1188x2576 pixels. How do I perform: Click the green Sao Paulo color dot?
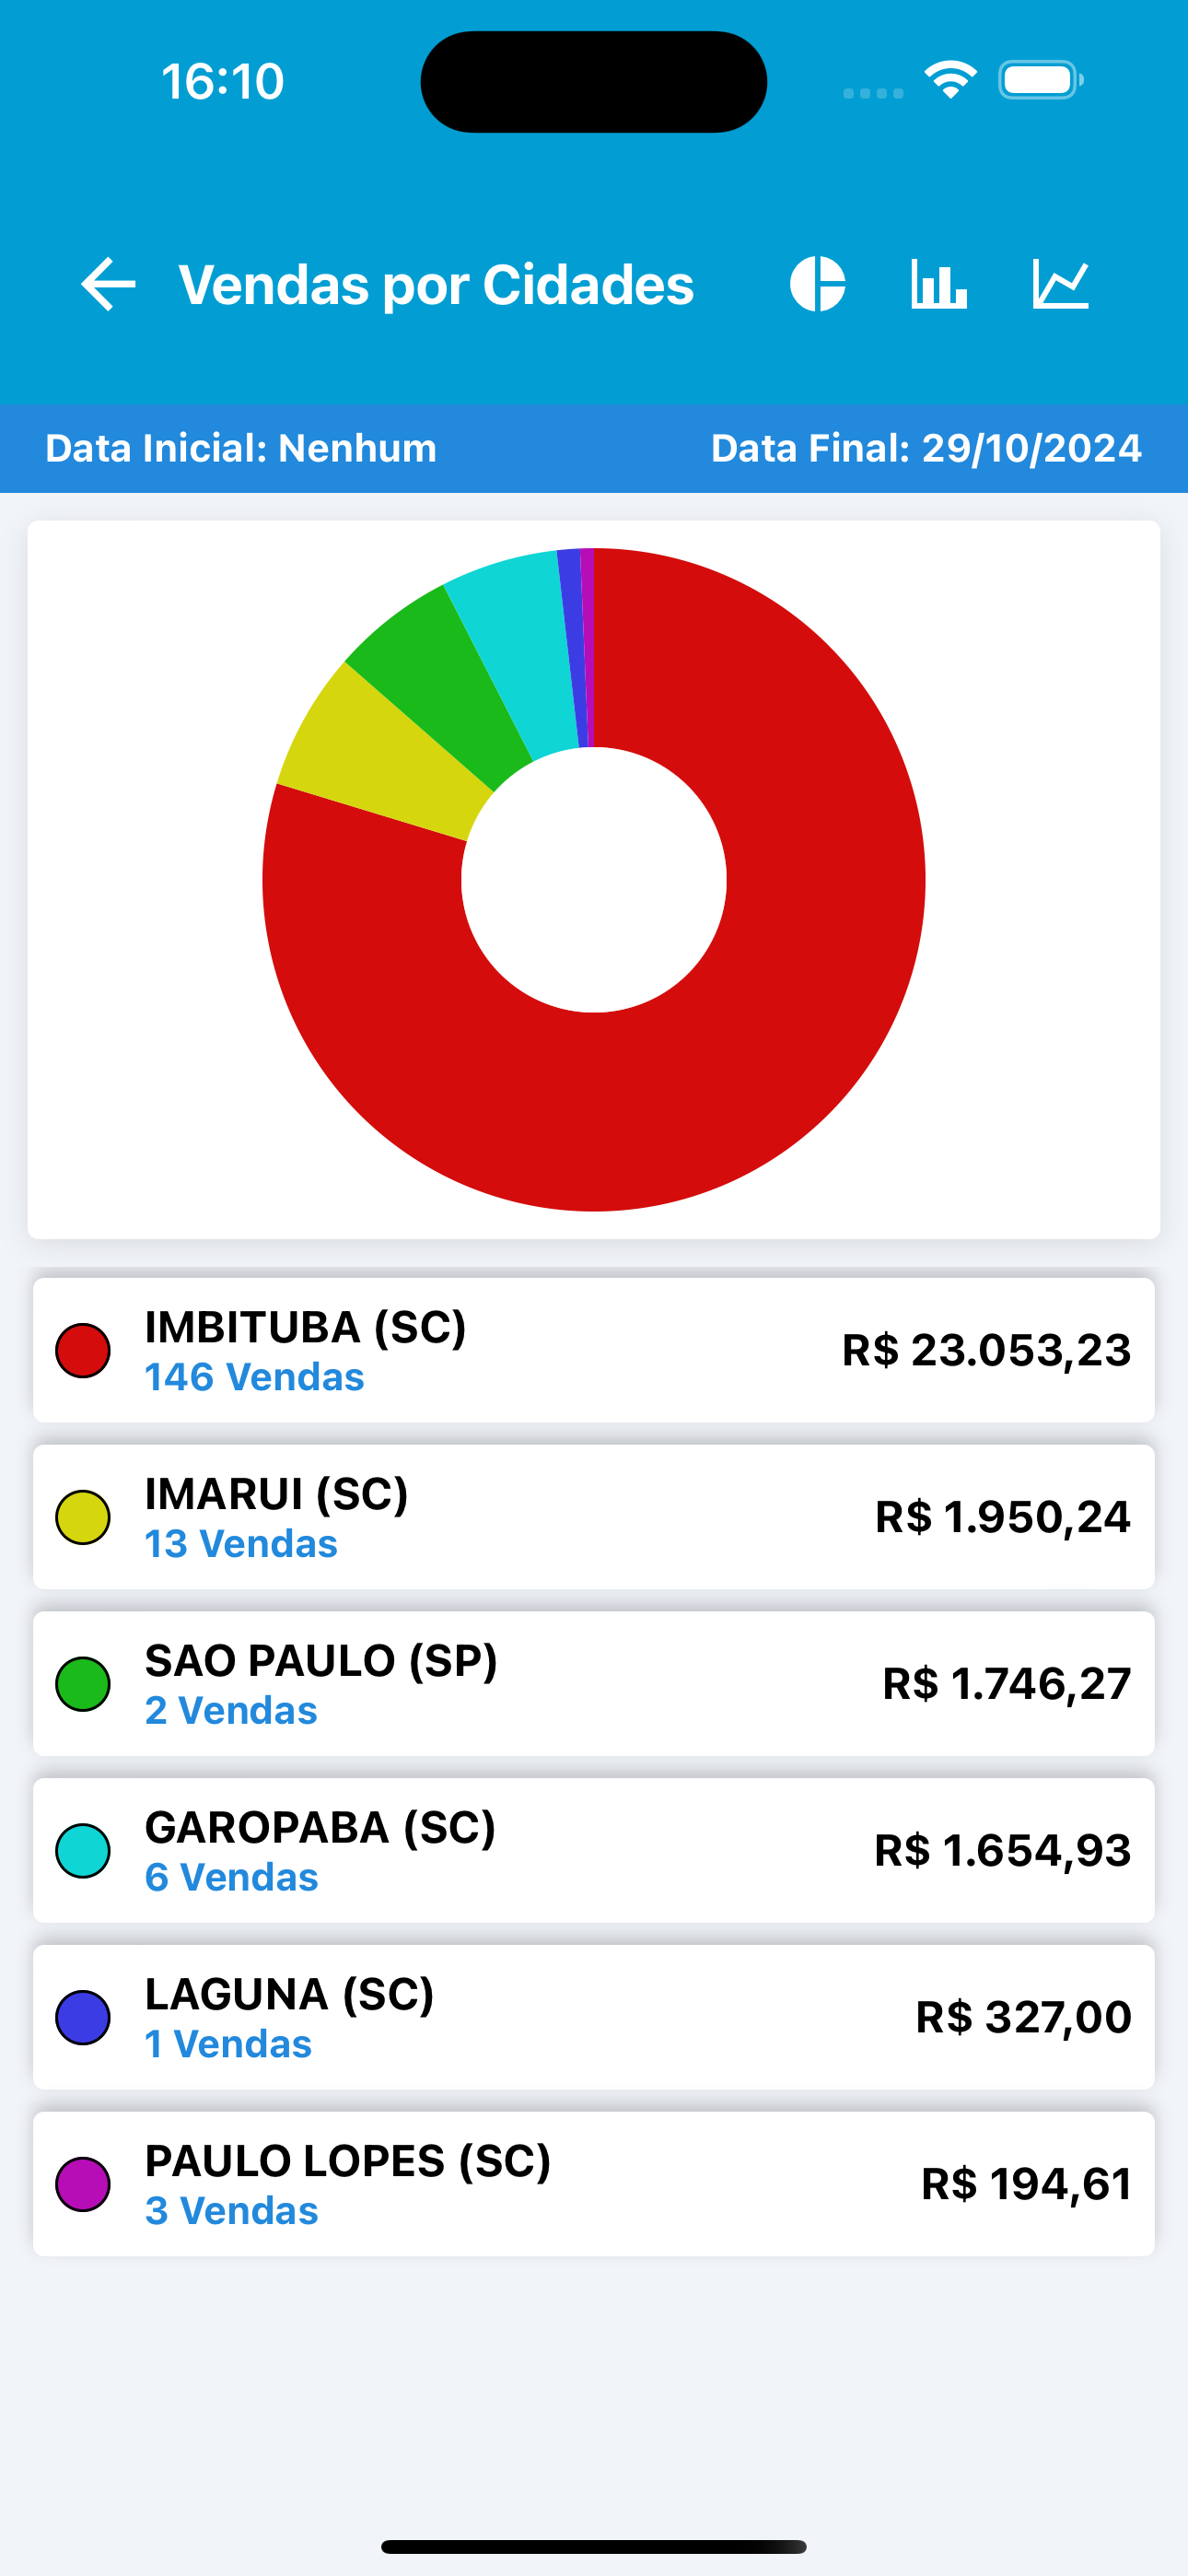(83, 1684)
